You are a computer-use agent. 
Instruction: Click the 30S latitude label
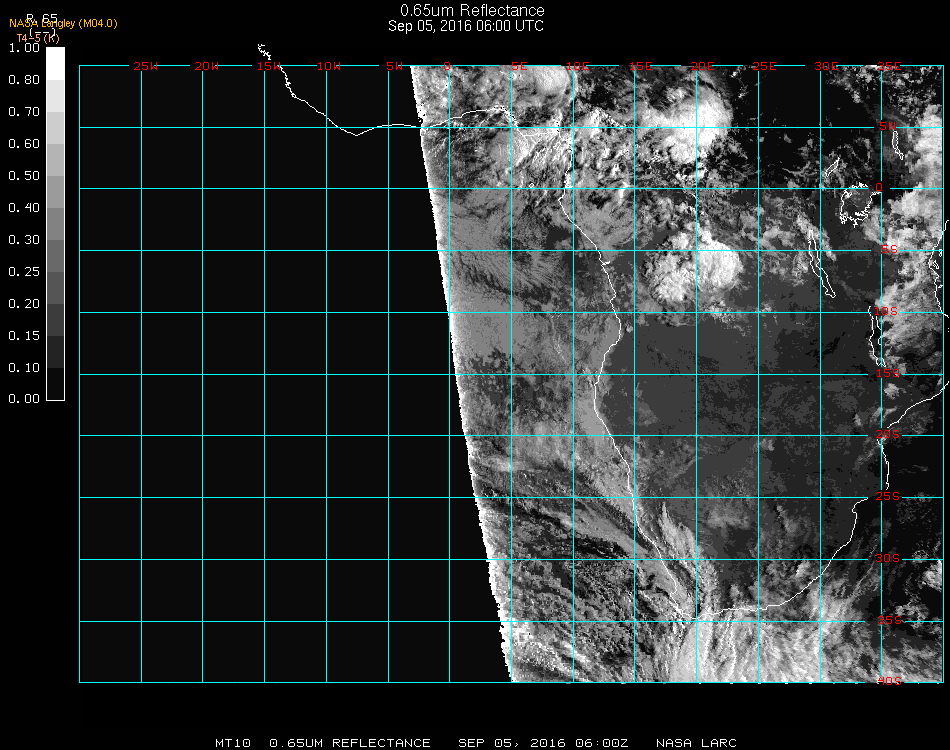click(x=888, y=558)
